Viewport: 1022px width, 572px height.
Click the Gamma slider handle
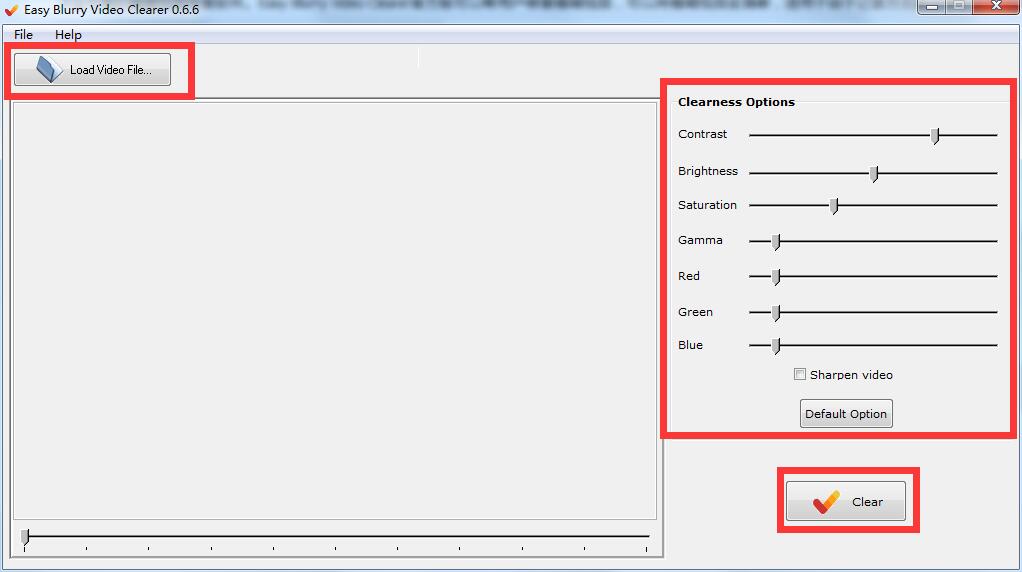click(776, 242)
